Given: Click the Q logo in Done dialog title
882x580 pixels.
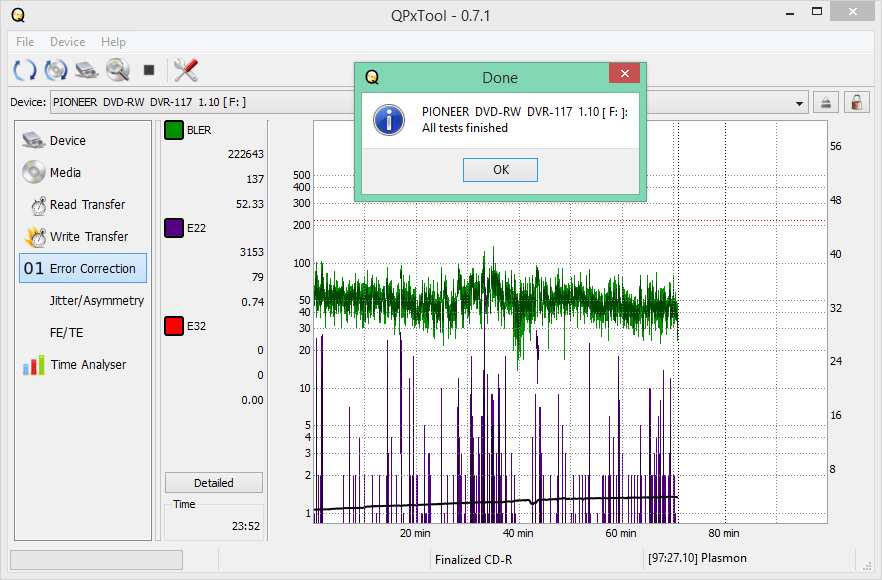Looking at the screenshot, I should [372, 77].
